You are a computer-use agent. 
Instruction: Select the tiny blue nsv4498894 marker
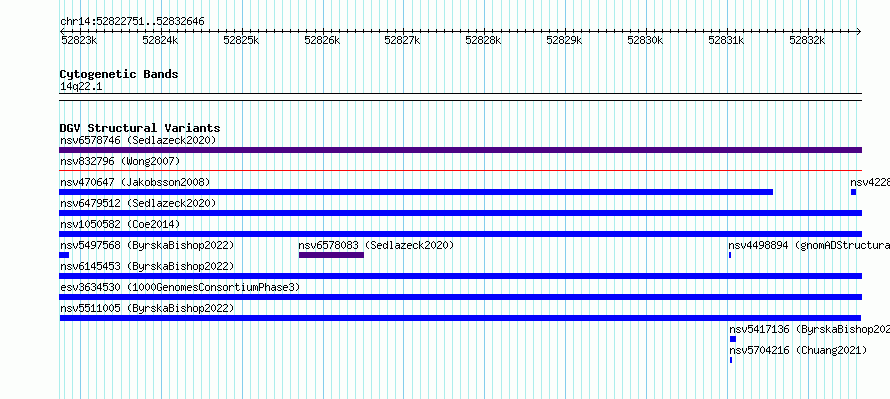coord(730,255)
